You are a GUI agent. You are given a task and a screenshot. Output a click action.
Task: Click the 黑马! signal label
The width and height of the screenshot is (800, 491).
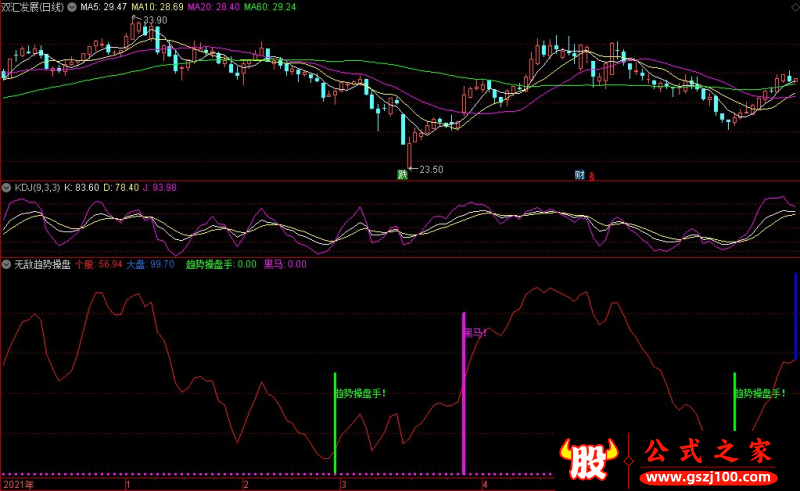(x=475, y=333)
